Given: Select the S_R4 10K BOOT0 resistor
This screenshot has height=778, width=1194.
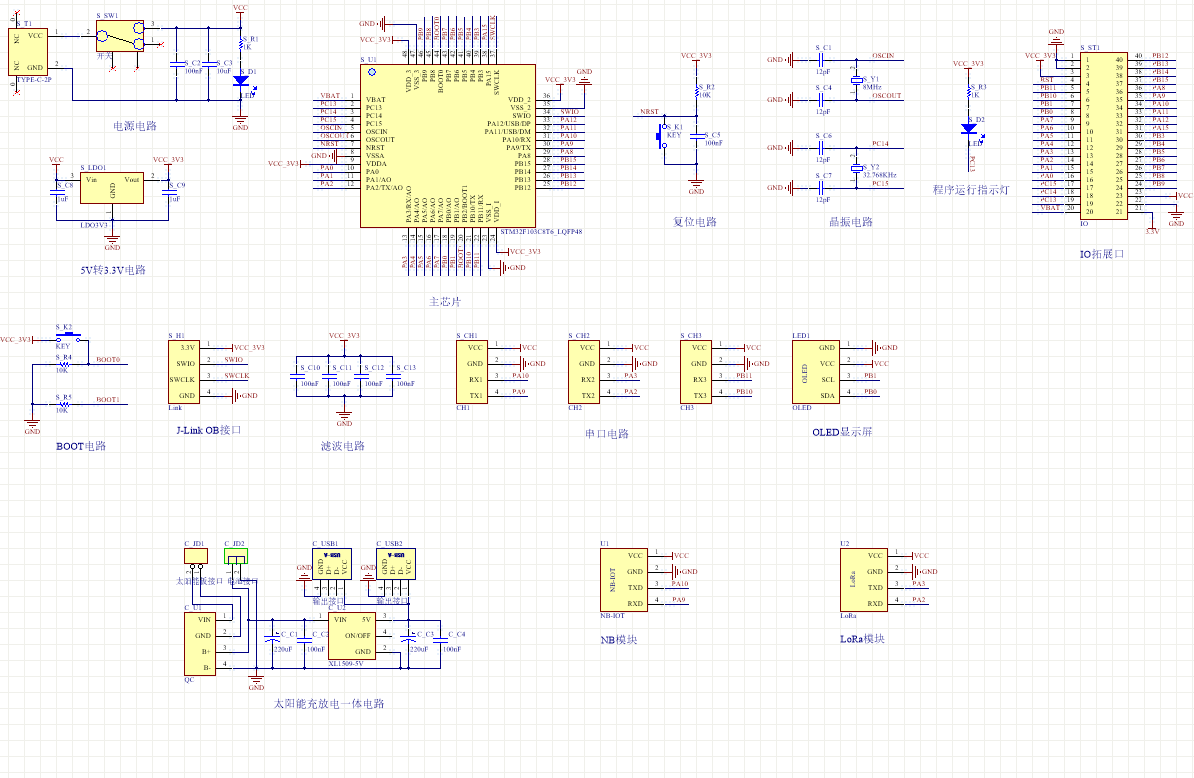Looking at the screenshot, I should (63, 364).
